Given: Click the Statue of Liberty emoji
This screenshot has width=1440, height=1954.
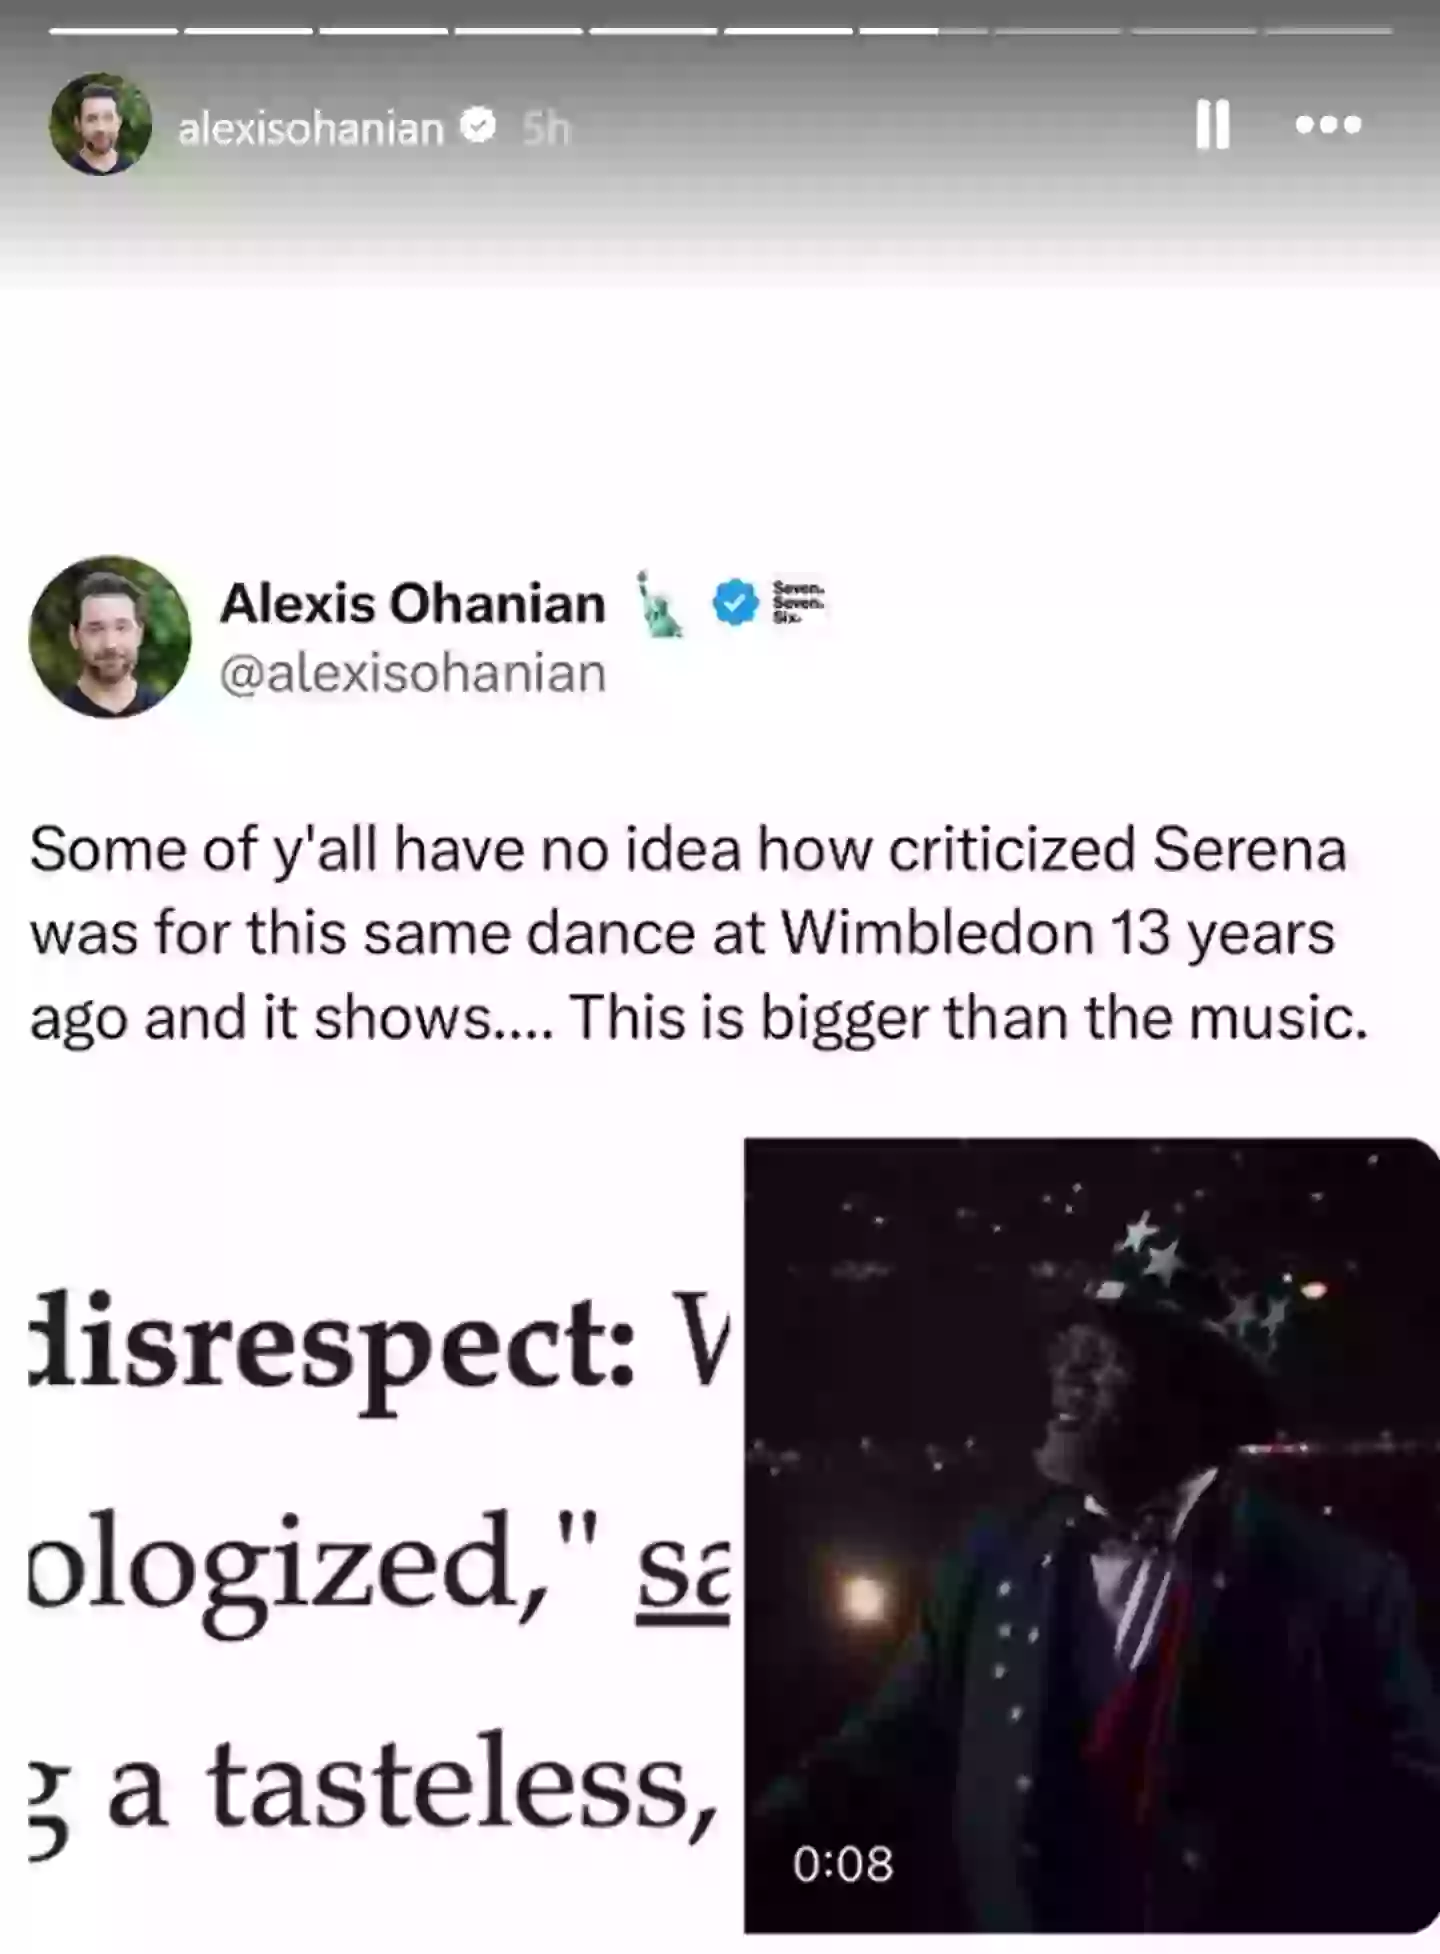Looking at the screenshot, I should [659, 604].
